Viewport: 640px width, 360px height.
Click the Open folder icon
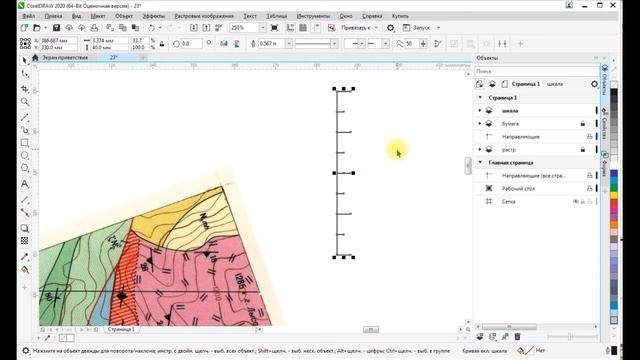point(37,28)
